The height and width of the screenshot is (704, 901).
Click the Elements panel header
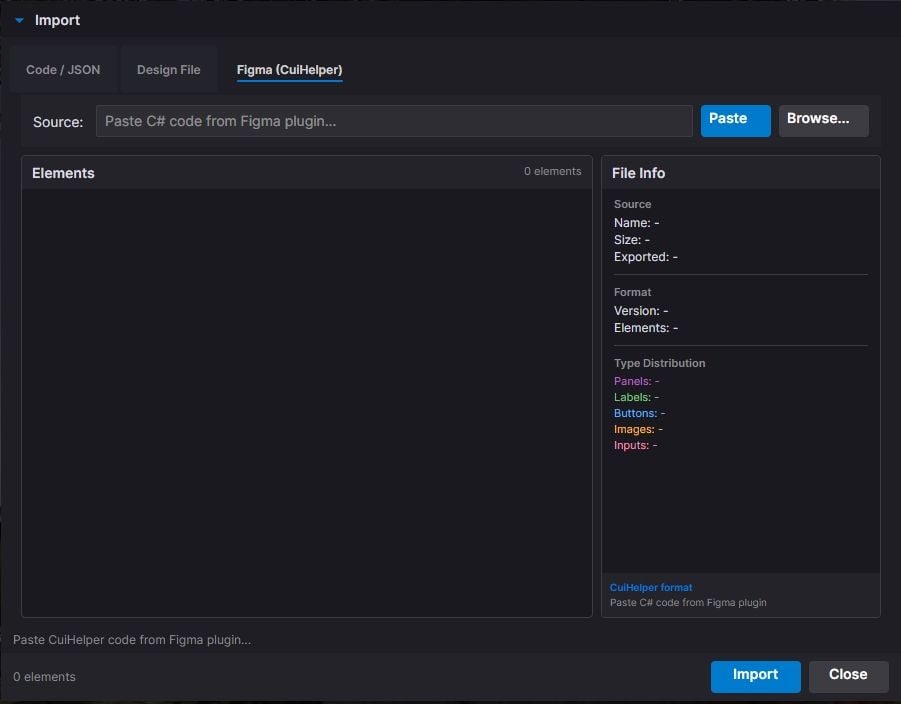pyautogui.click(x=63, y=173)
